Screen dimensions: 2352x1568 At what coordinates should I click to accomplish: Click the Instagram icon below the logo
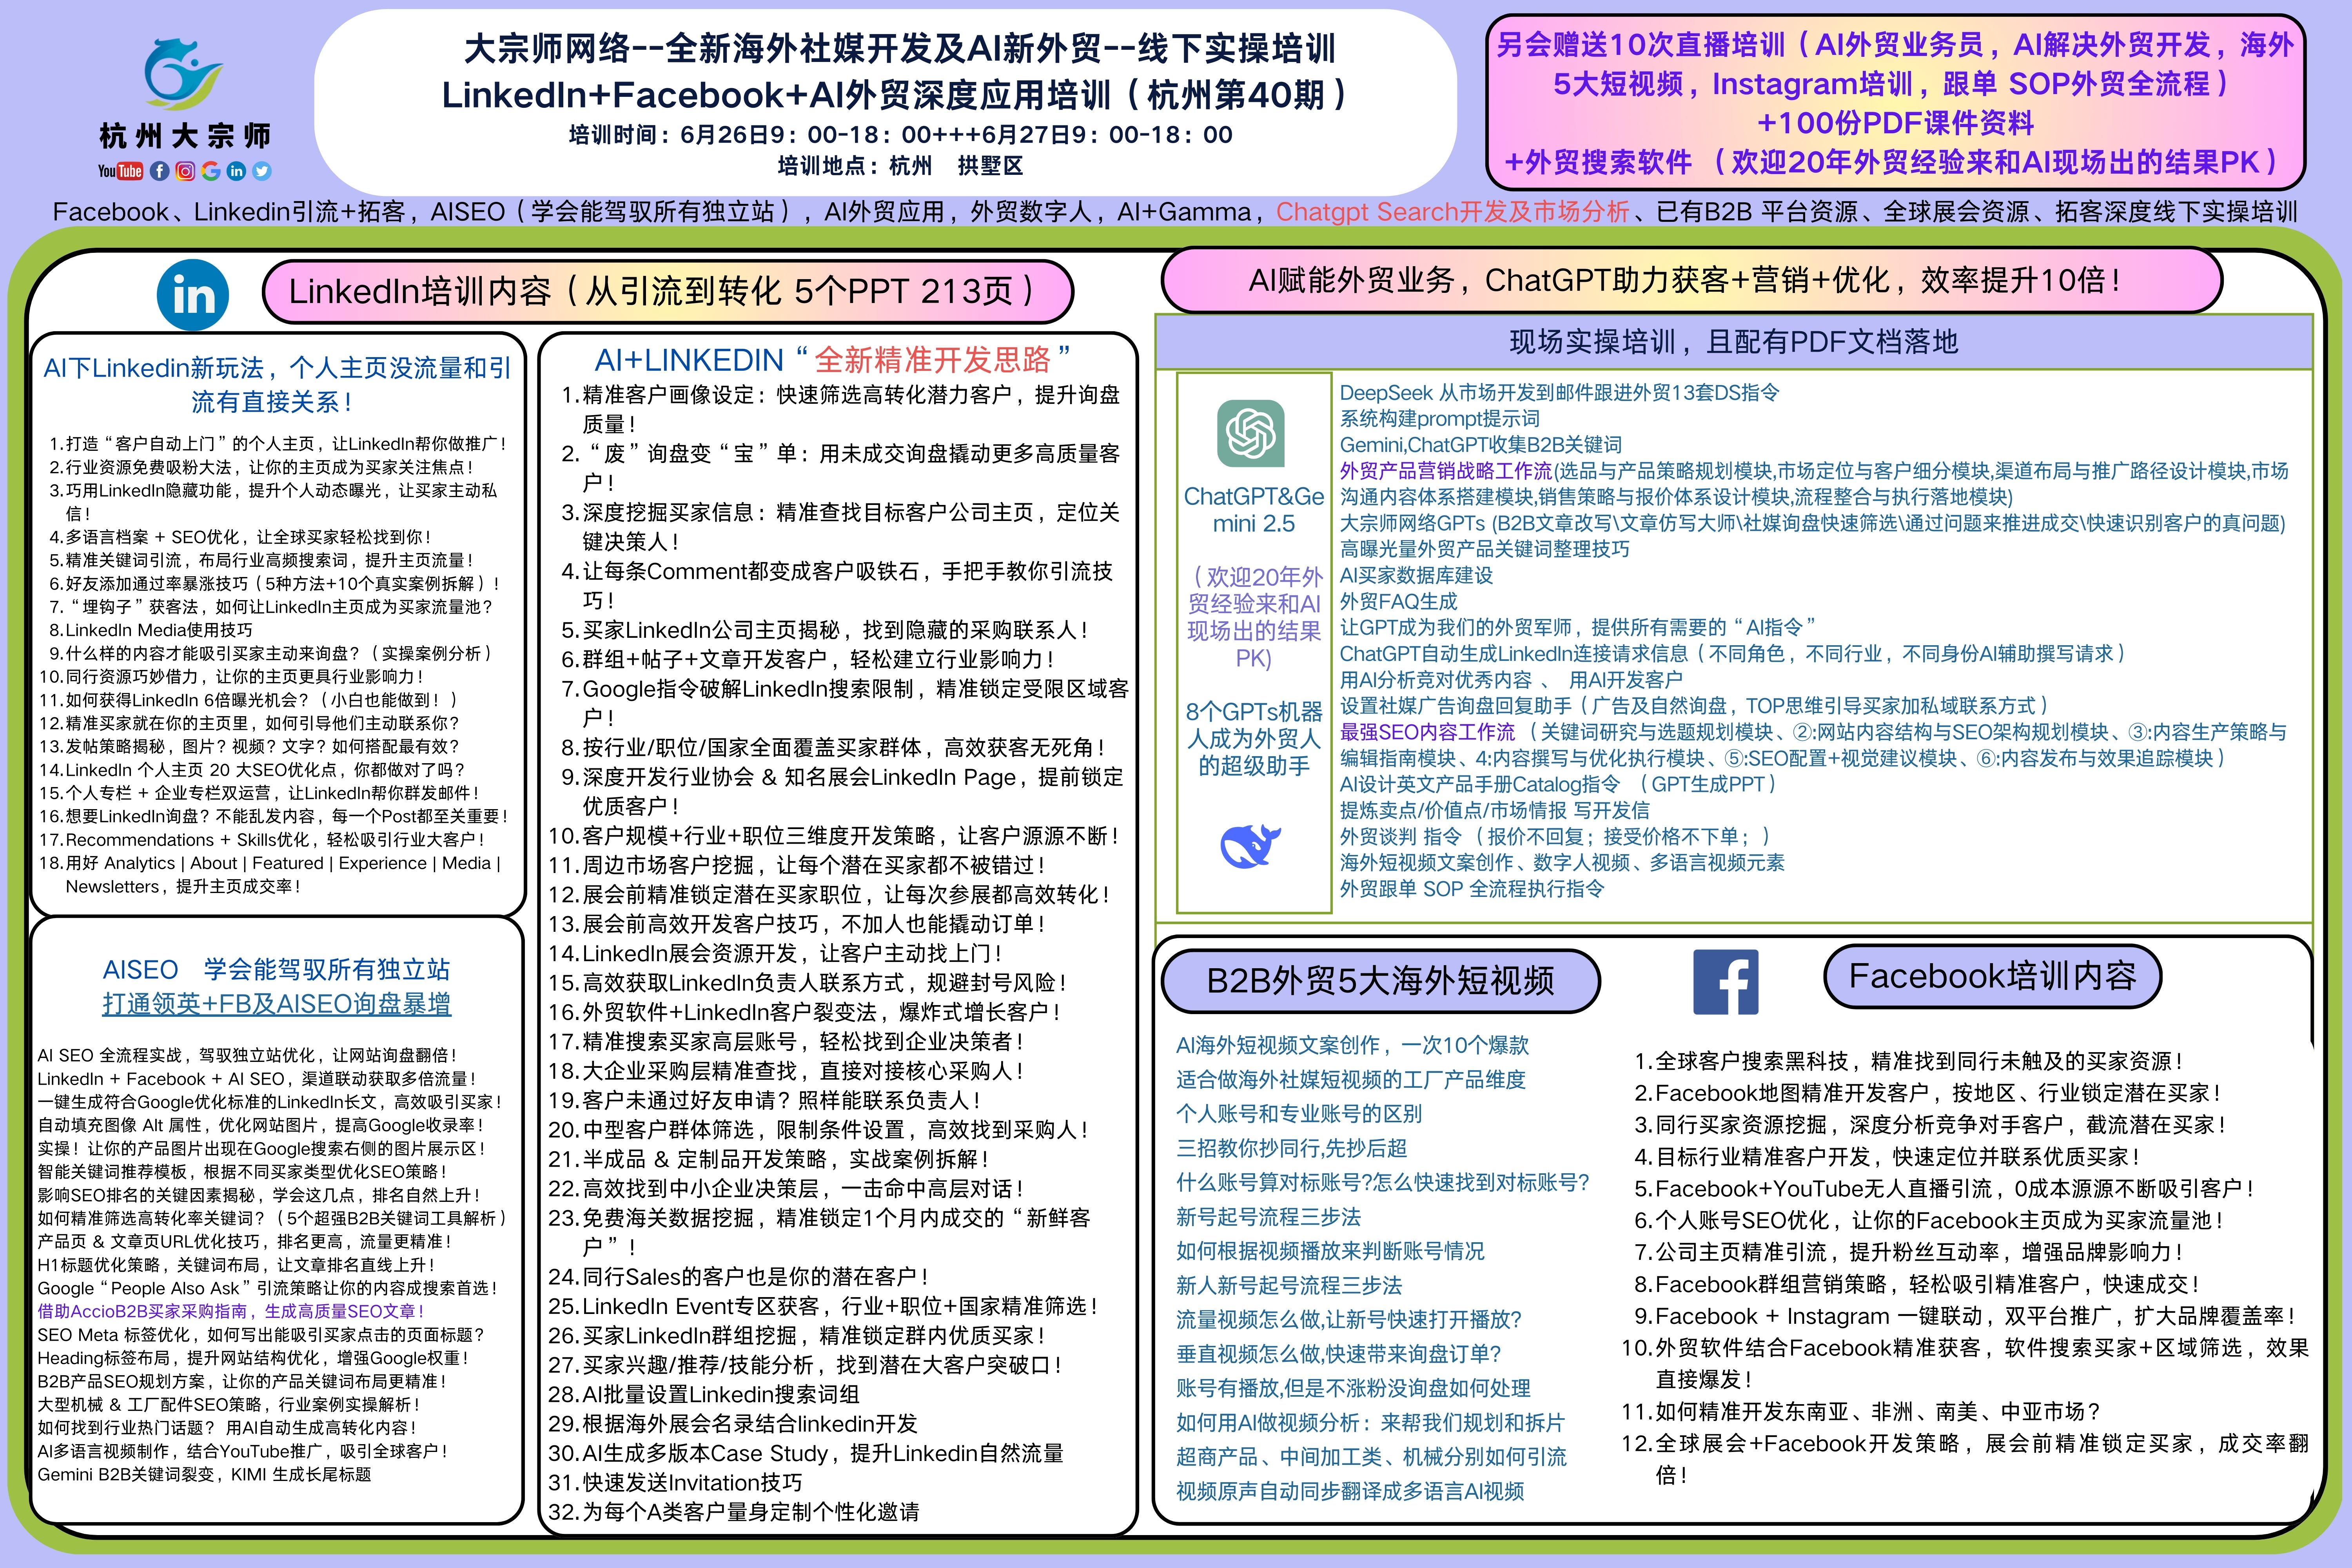[x=185, y=171]
